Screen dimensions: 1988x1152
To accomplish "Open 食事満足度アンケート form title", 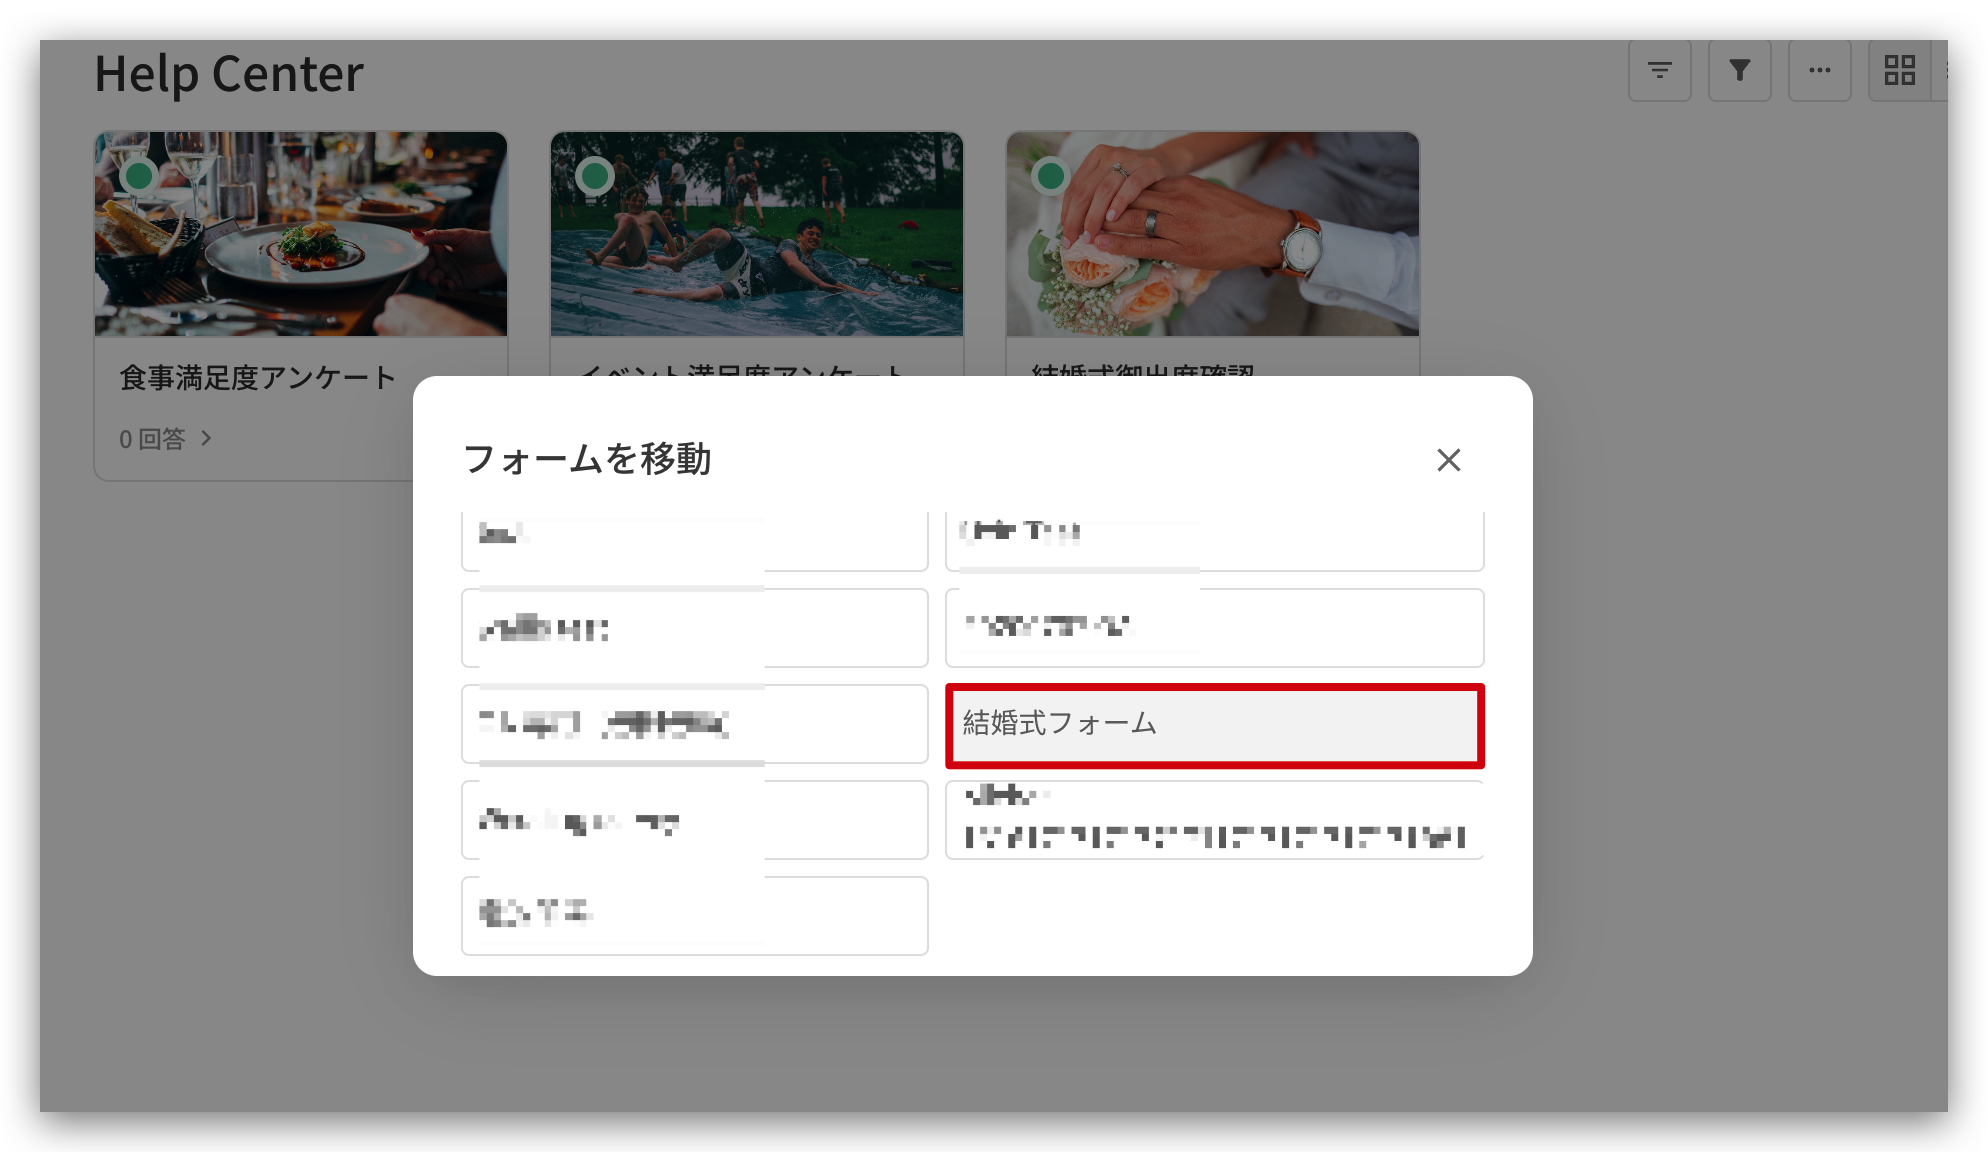I will [x=258, y=378].
